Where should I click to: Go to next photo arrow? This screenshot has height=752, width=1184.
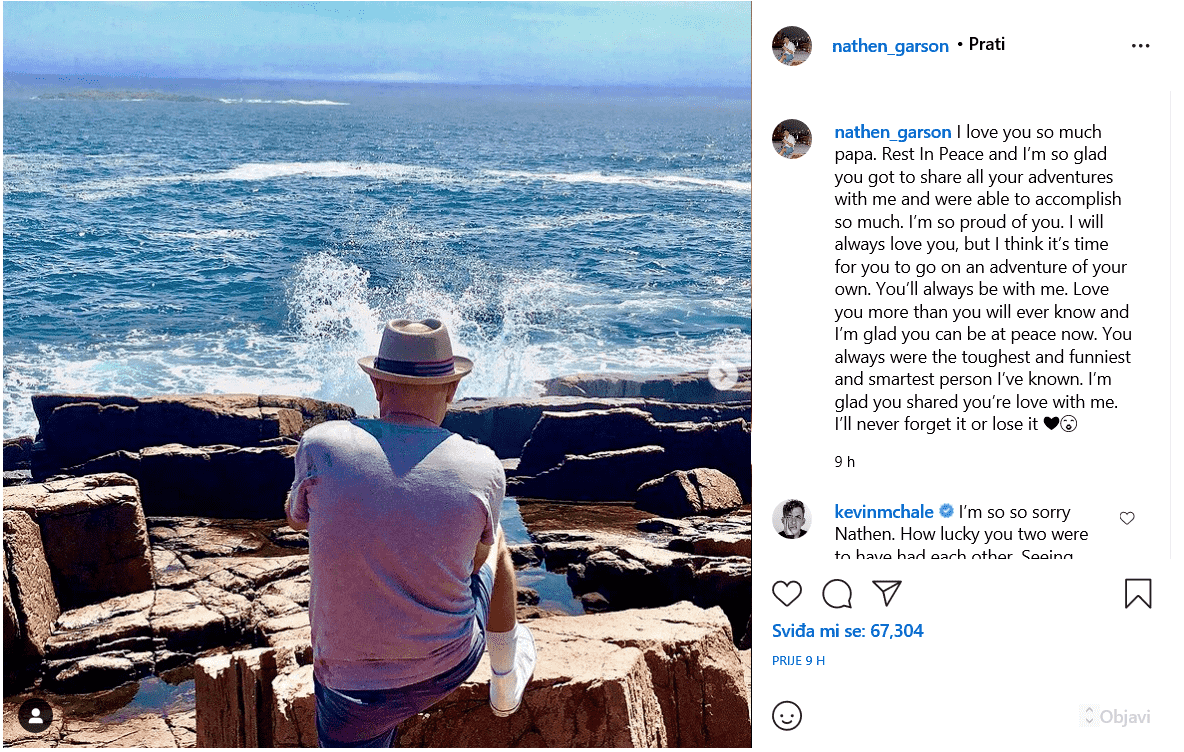coord(723,376)
